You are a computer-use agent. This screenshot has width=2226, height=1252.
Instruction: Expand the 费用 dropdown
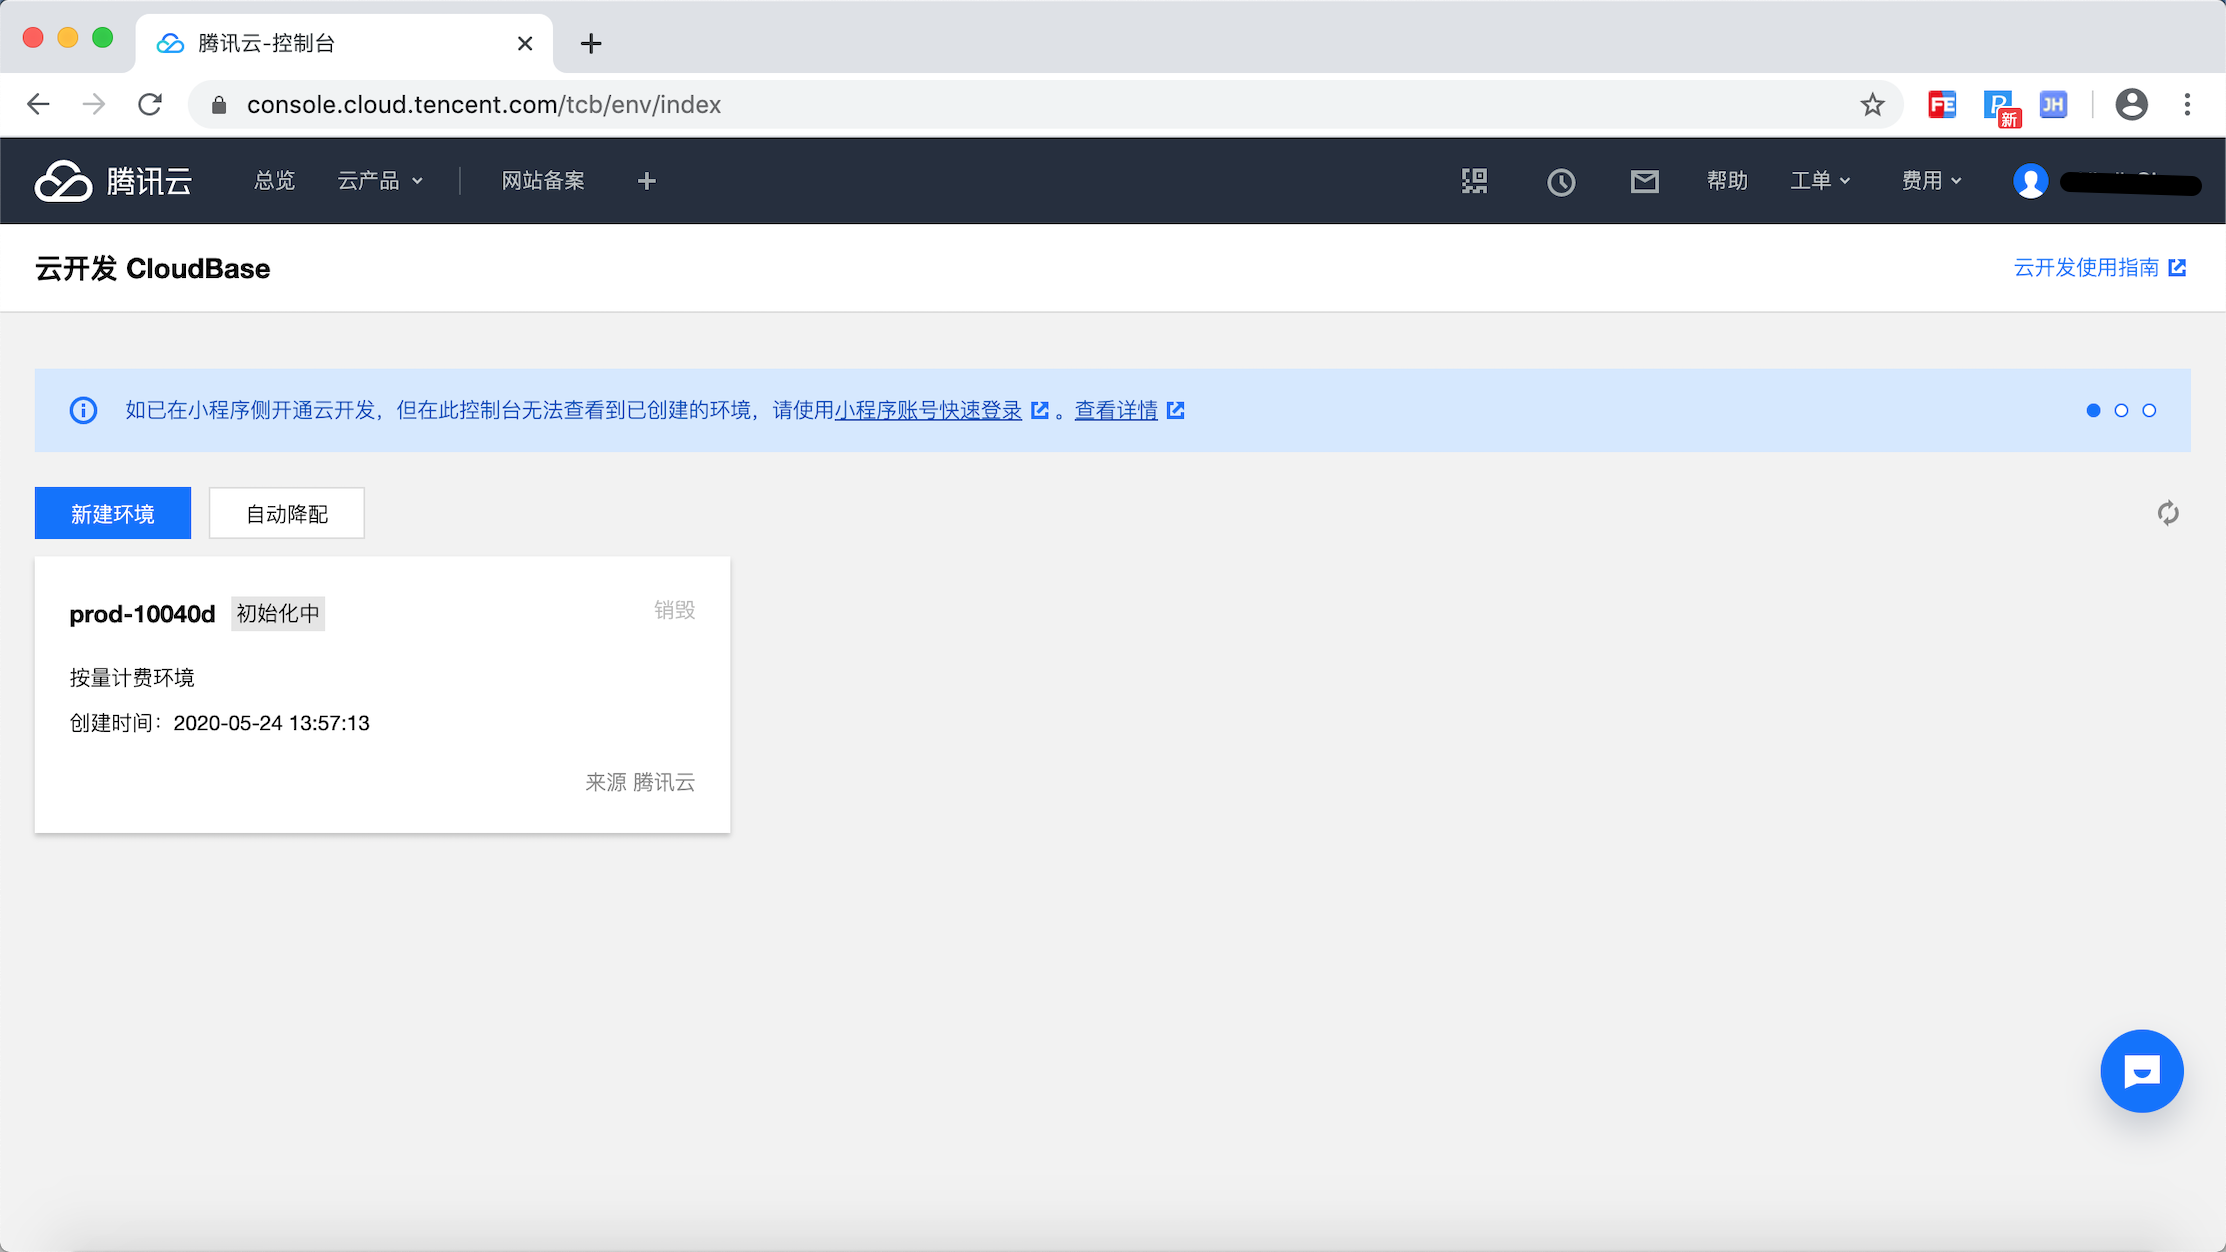click(x=1931, y=181)
